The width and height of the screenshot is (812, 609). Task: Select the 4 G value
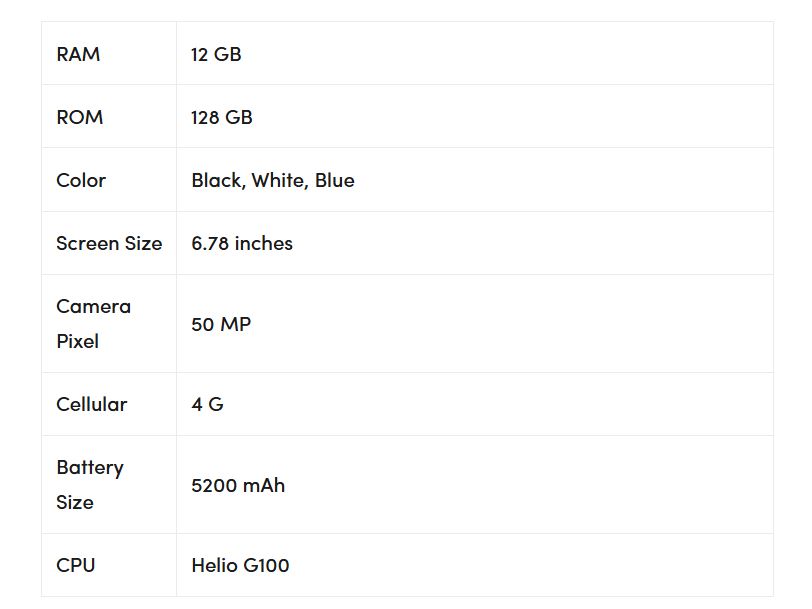click(207, 404)
